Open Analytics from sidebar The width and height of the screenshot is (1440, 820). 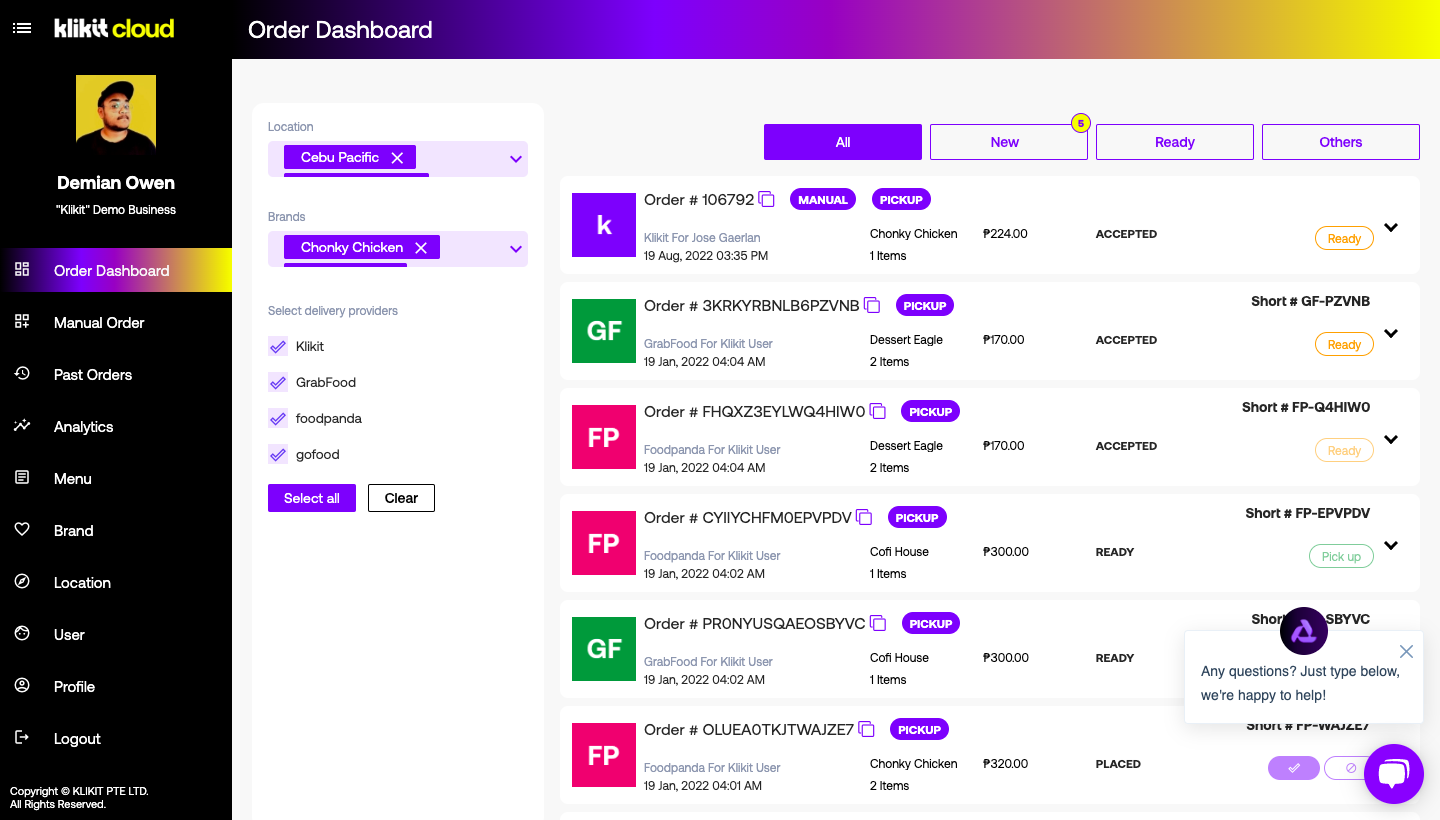(116, 426)
